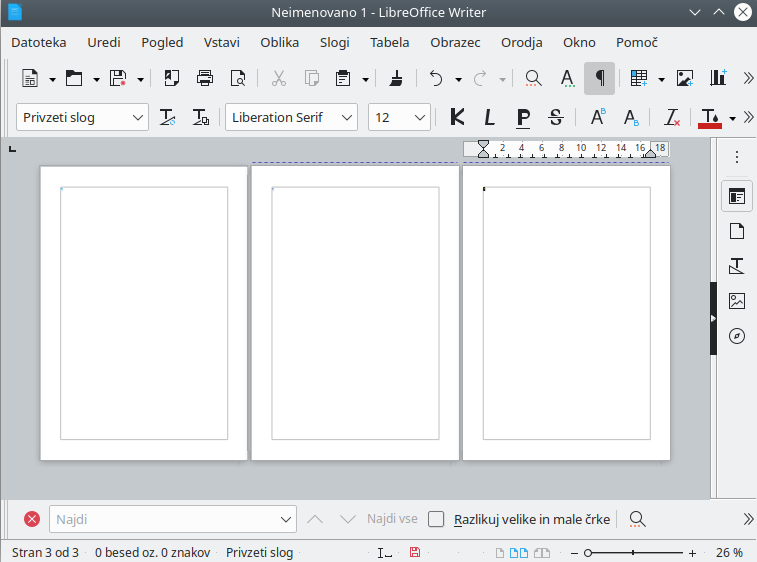Image resolution: width=757 pixels, height=562 pixels.
Task: Apply strikethrough formatting icon
Action: coord(556,117)
